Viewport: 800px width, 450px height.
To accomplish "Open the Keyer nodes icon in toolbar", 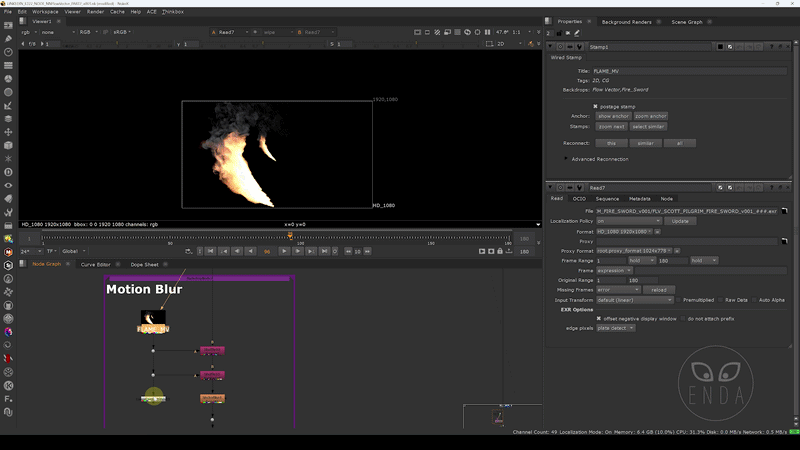I will [x=8, y=106].
